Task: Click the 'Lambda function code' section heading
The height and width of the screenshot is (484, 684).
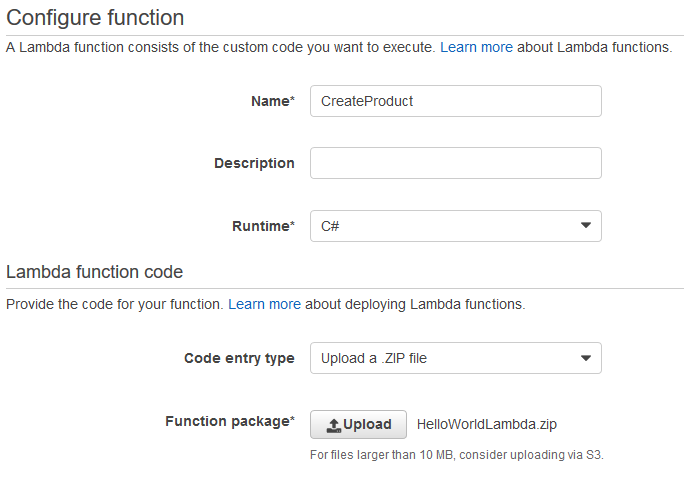Action: (x=95, y=272)
